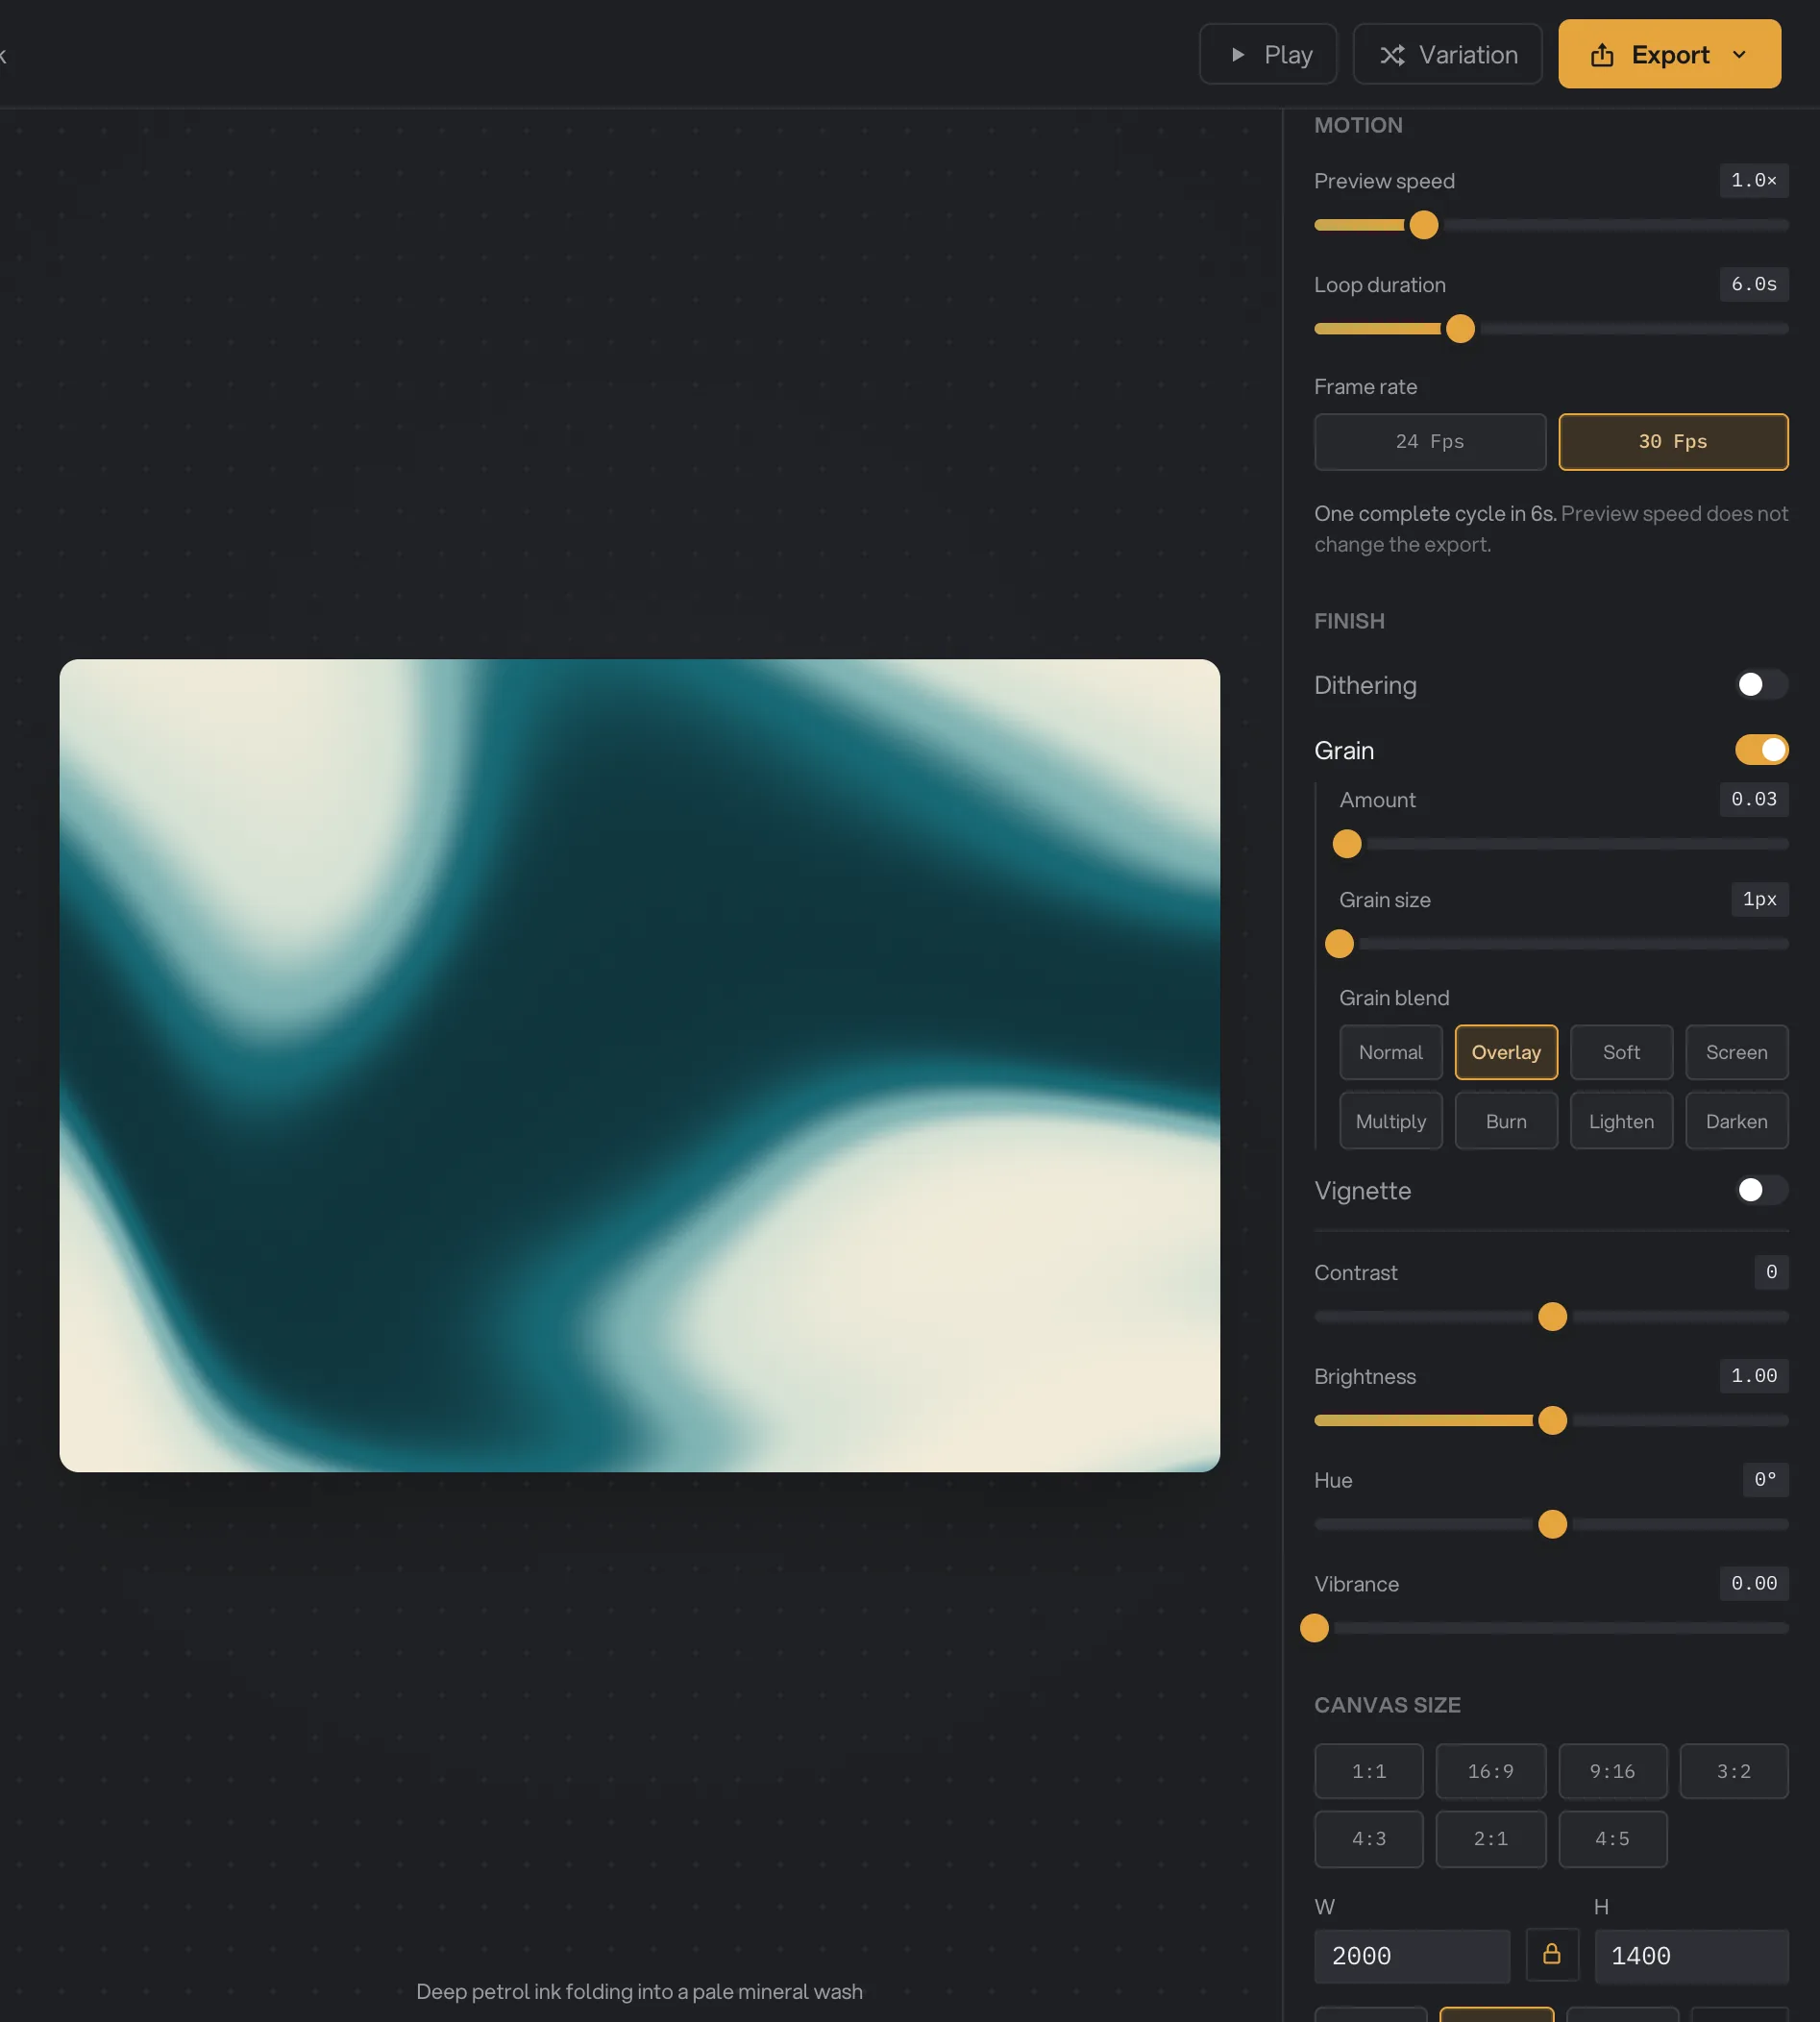Choose the 4:5 canvas preset

(1612, 1839)
